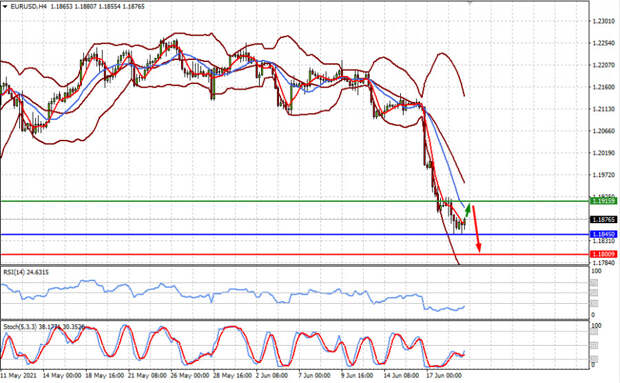Viewport: 620px width, 383px height.
Task: Click the 1.21600 price axis label
Action: click(604, 87)
